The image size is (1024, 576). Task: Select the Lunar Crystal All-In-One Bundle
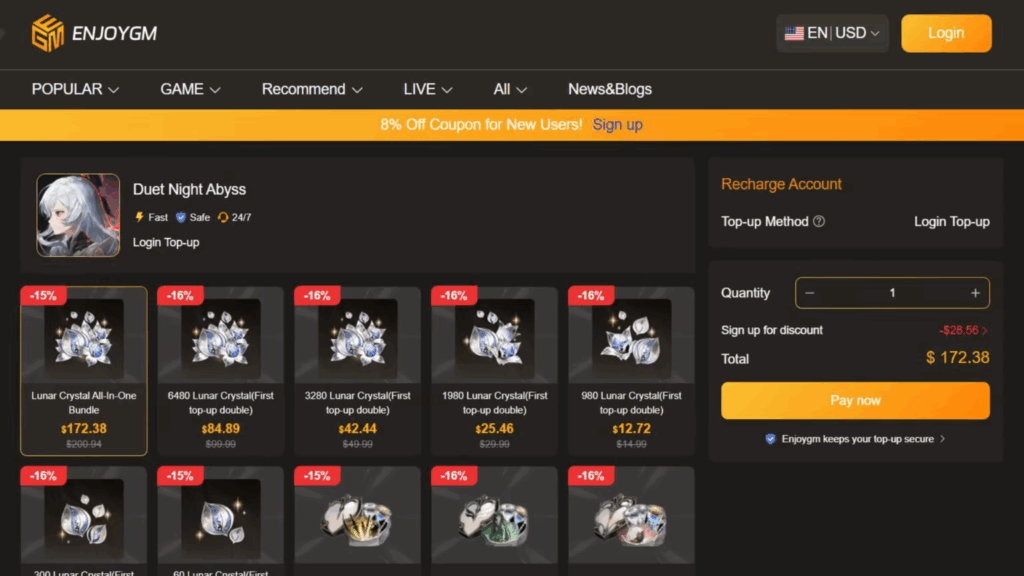[x=84, y=370]
